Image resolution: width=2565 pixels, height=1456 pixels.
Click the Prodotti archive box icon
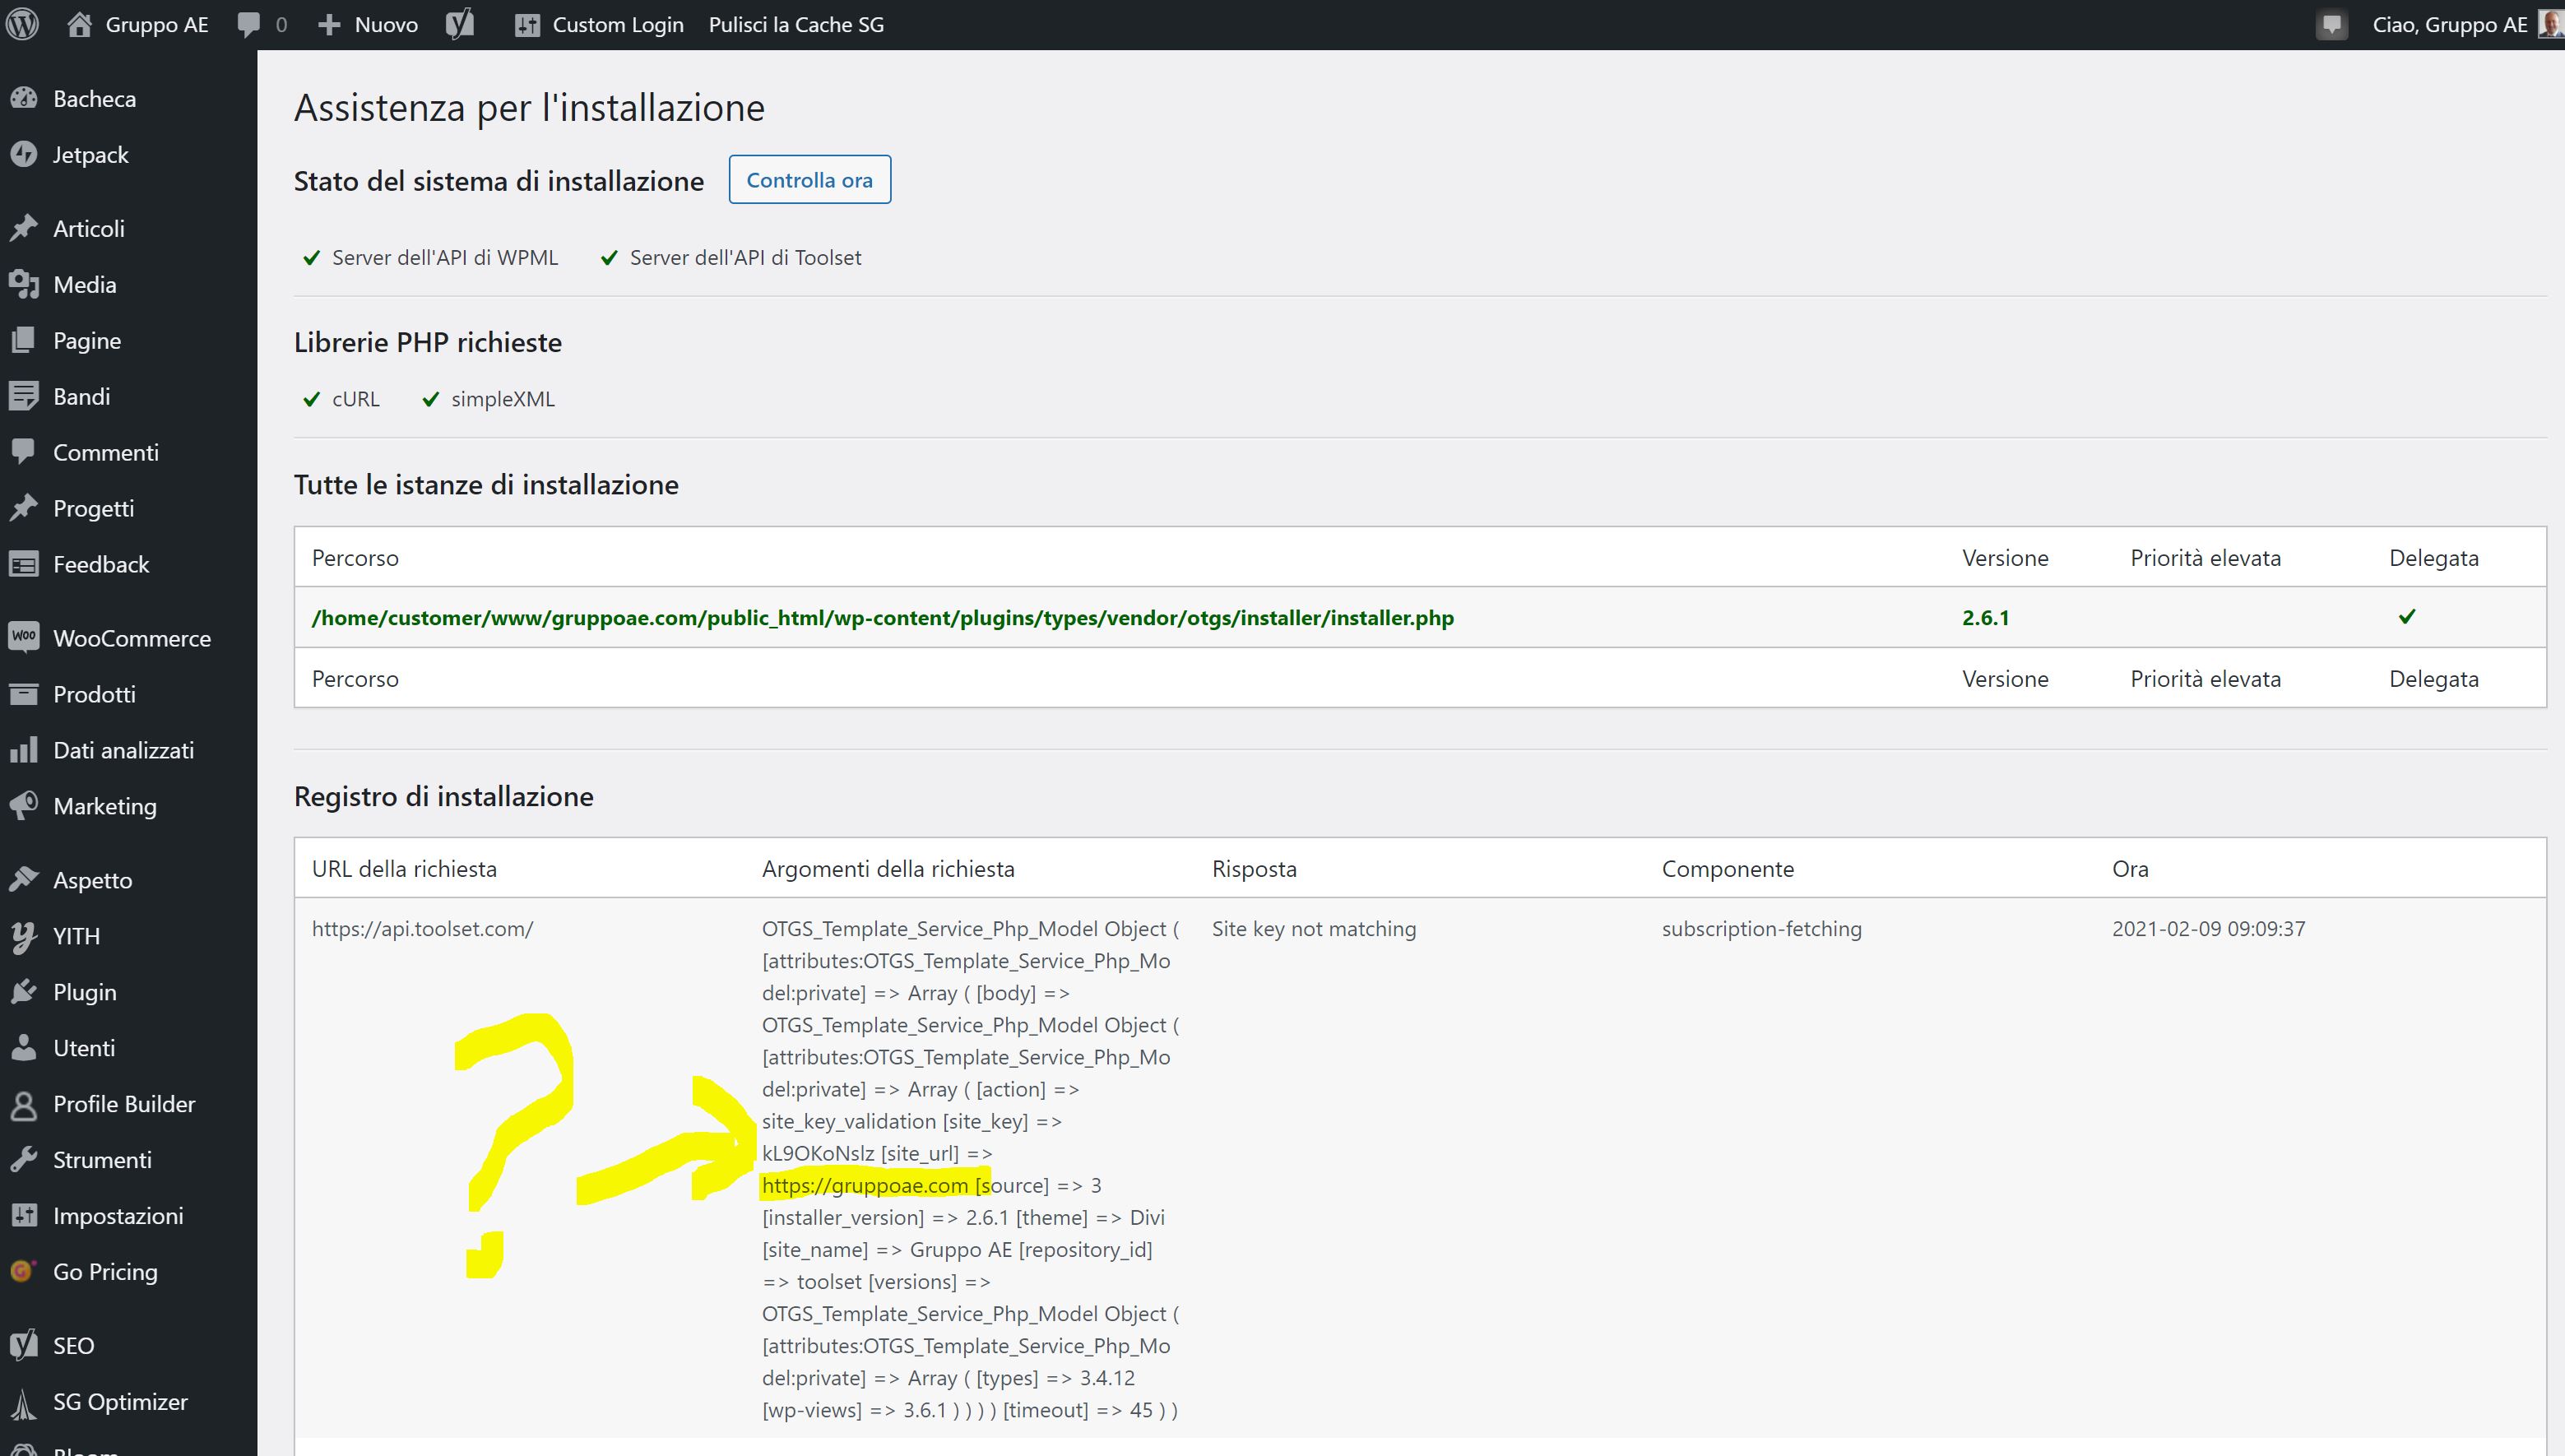24,694
